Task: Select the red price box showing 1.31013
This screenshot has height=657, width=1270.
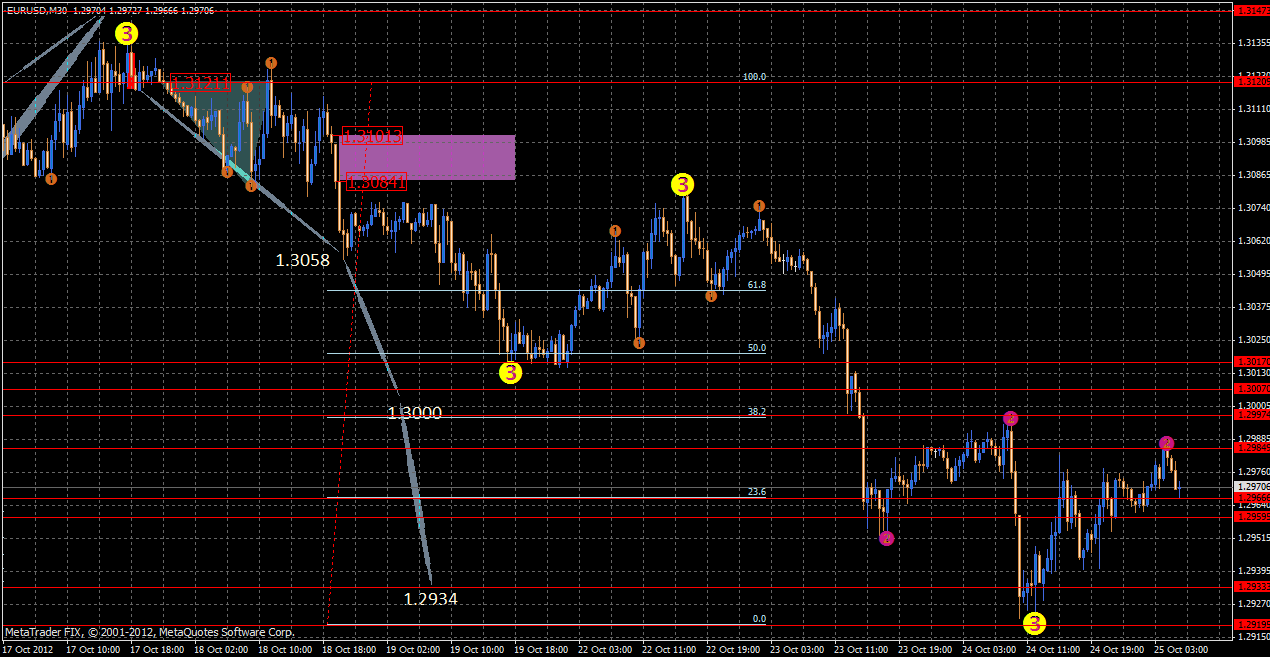Action: click(372, 137)
